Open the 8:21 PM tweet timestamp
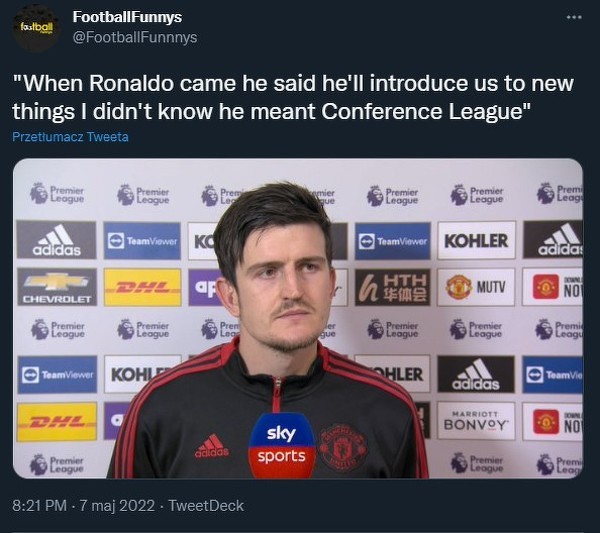Image resolution: width=600 pixels, height=533 pixels. tap(39, 506)
